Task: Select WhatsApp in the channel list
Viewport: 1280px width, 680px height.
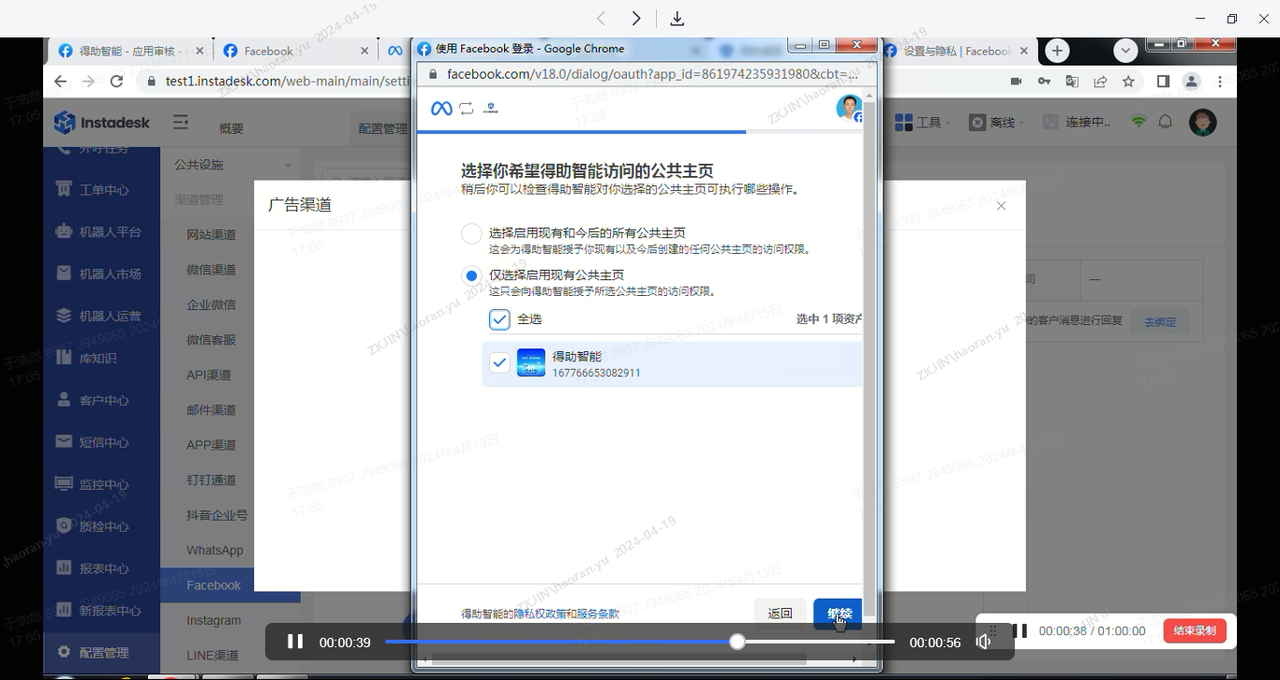Action: 214,550
